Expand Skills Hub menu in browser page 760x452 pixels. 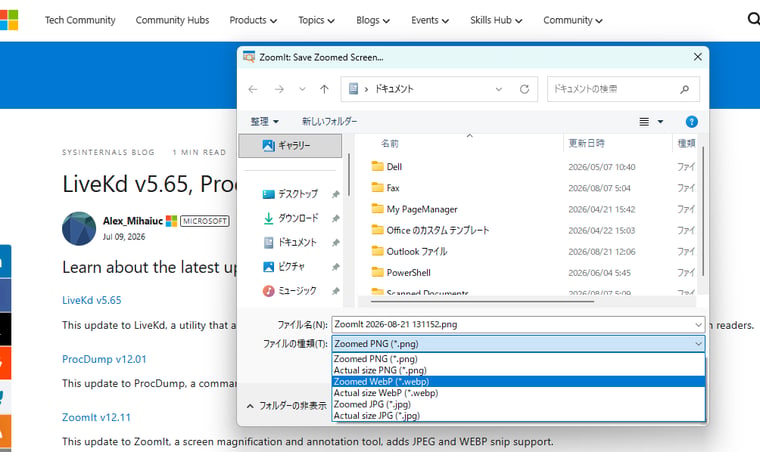[x=496, y=20]
